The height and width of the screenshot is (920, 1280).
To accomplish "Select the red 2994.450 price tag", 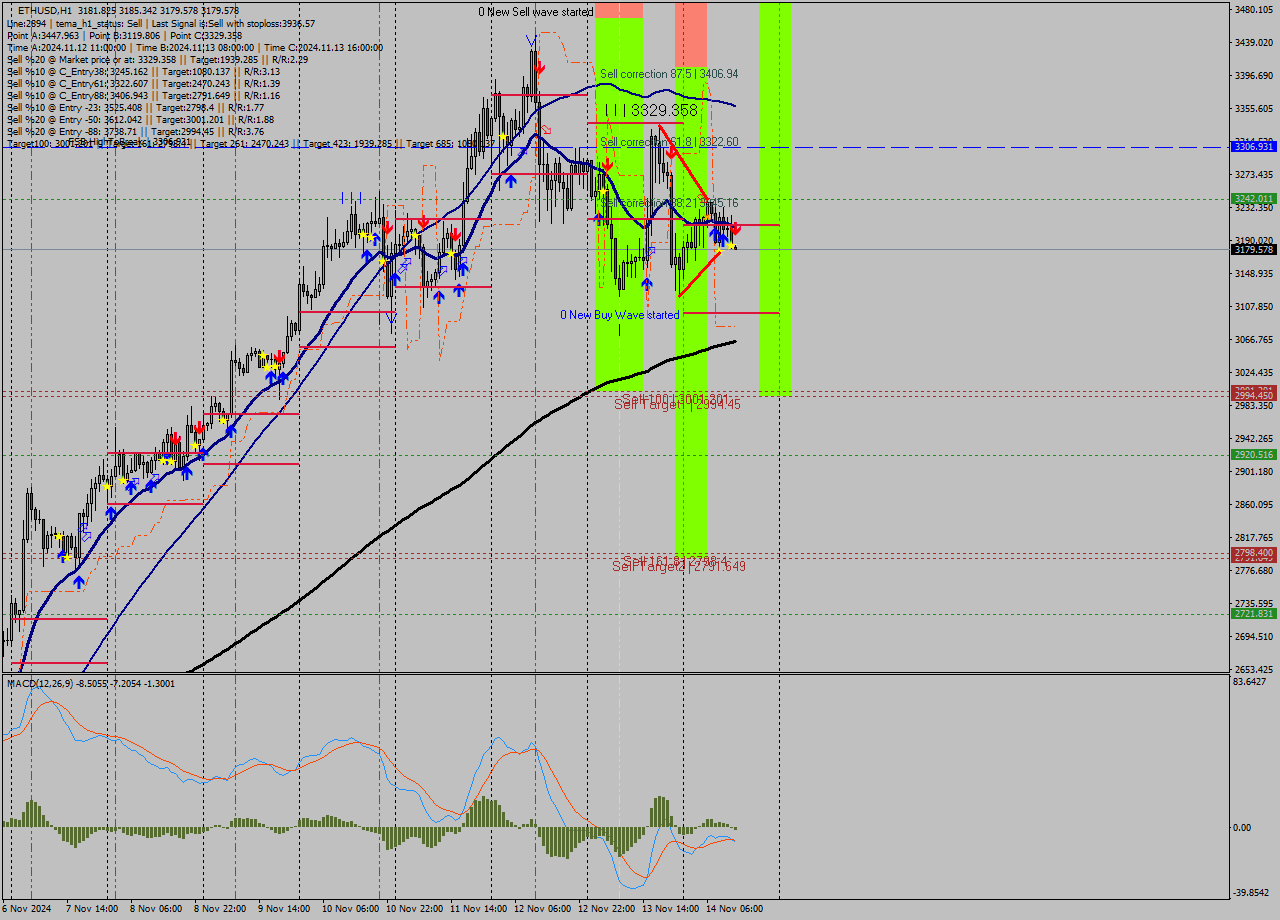I will pos(1254,396).
